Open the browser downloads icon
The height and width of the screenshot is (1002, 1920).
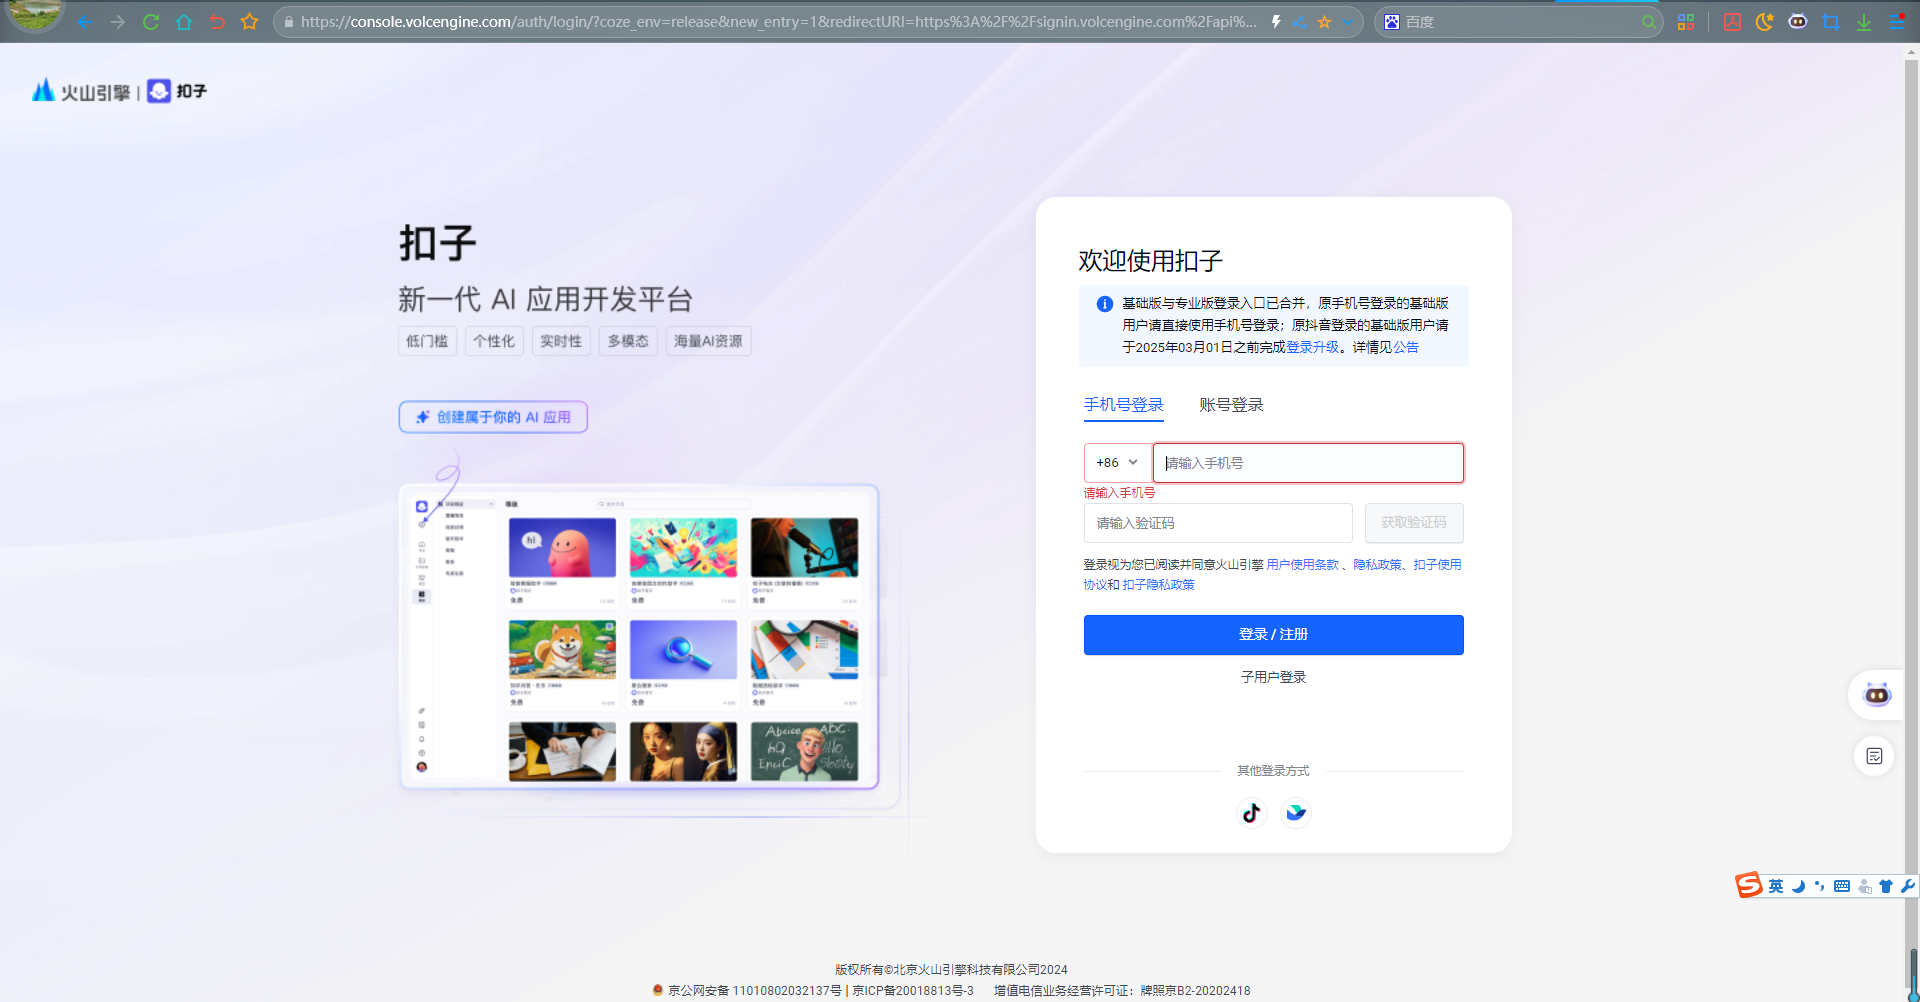1864,22
